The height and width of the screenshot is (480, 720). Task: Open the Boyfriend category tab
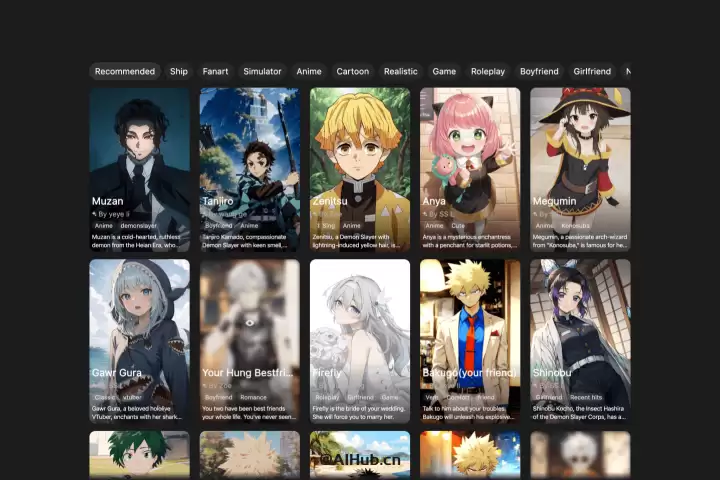(x=539, y=71)
